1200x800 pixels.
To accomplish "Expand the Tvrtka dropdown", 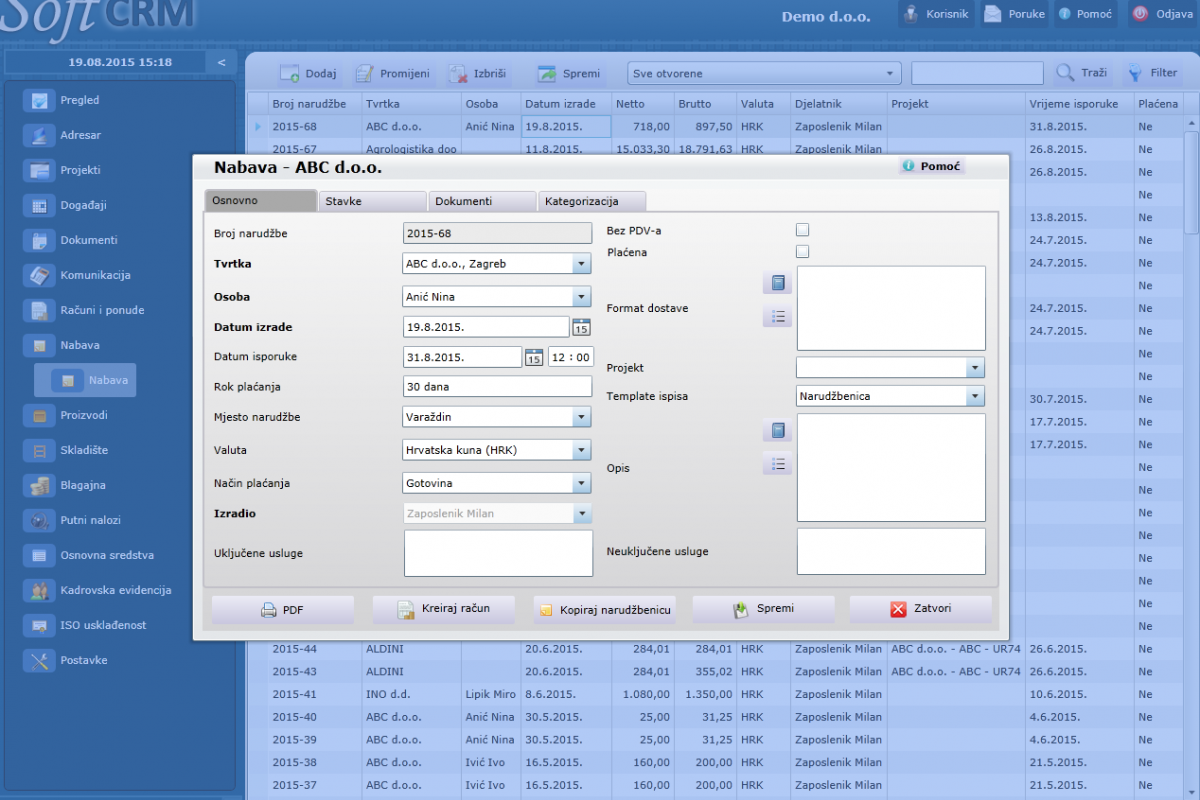I will pyautogui.click(x=582, y=264).
